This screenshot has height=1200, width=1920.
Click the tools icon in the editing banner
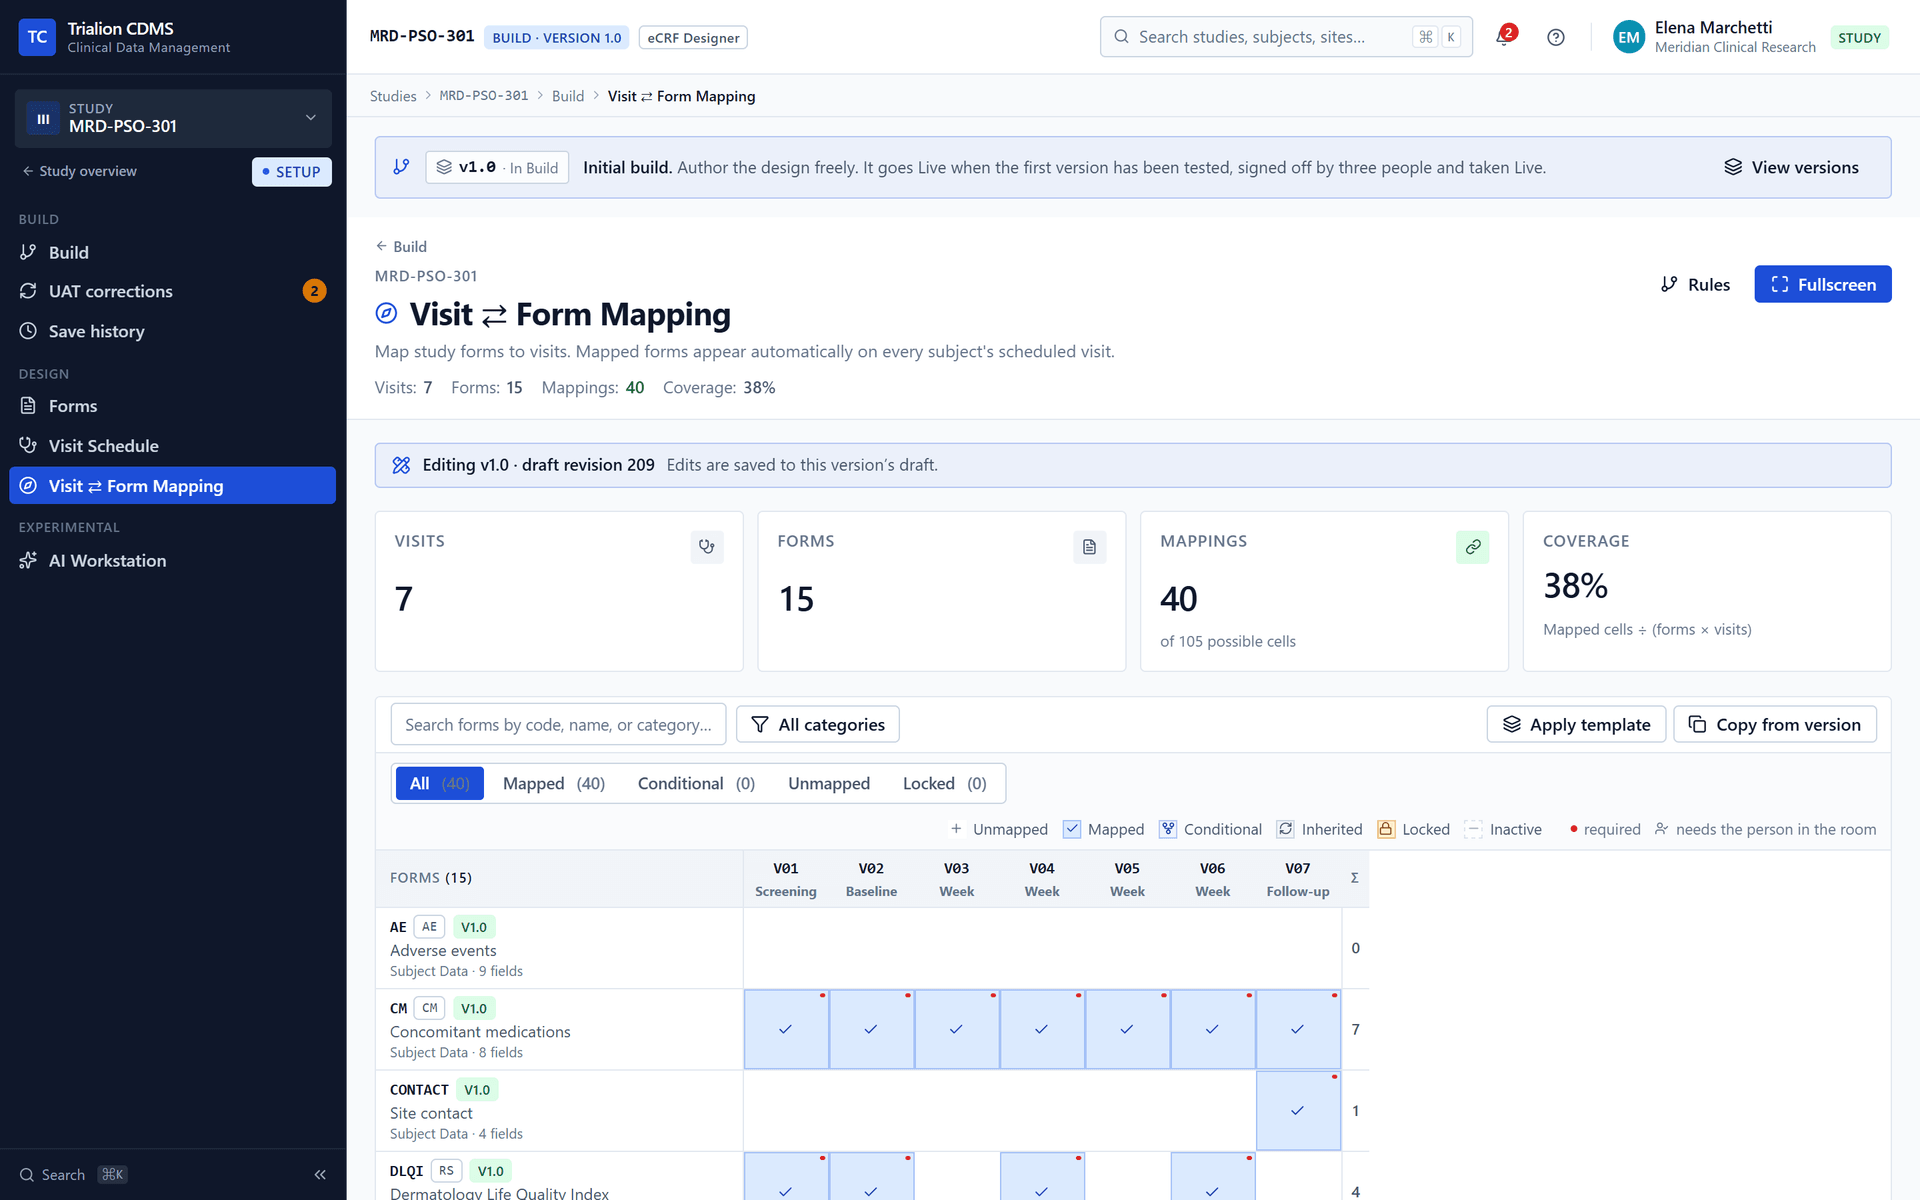pos(401,465)
